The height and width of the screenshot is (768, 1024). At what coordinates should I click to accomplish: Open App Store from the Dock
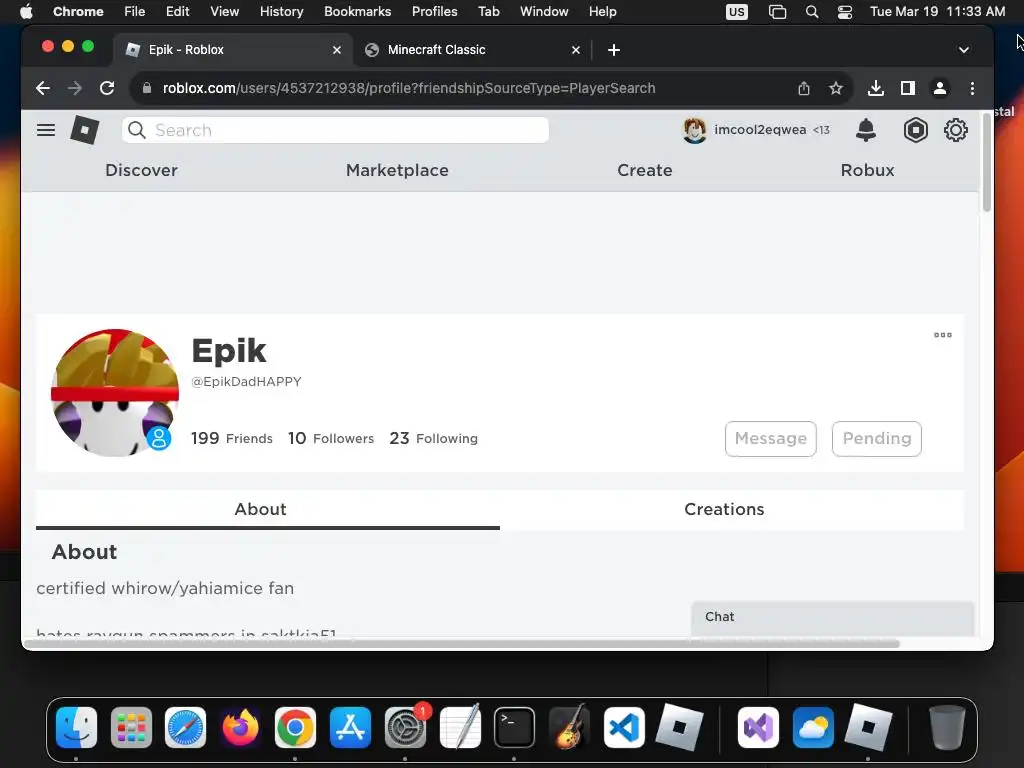coord(350,727)
